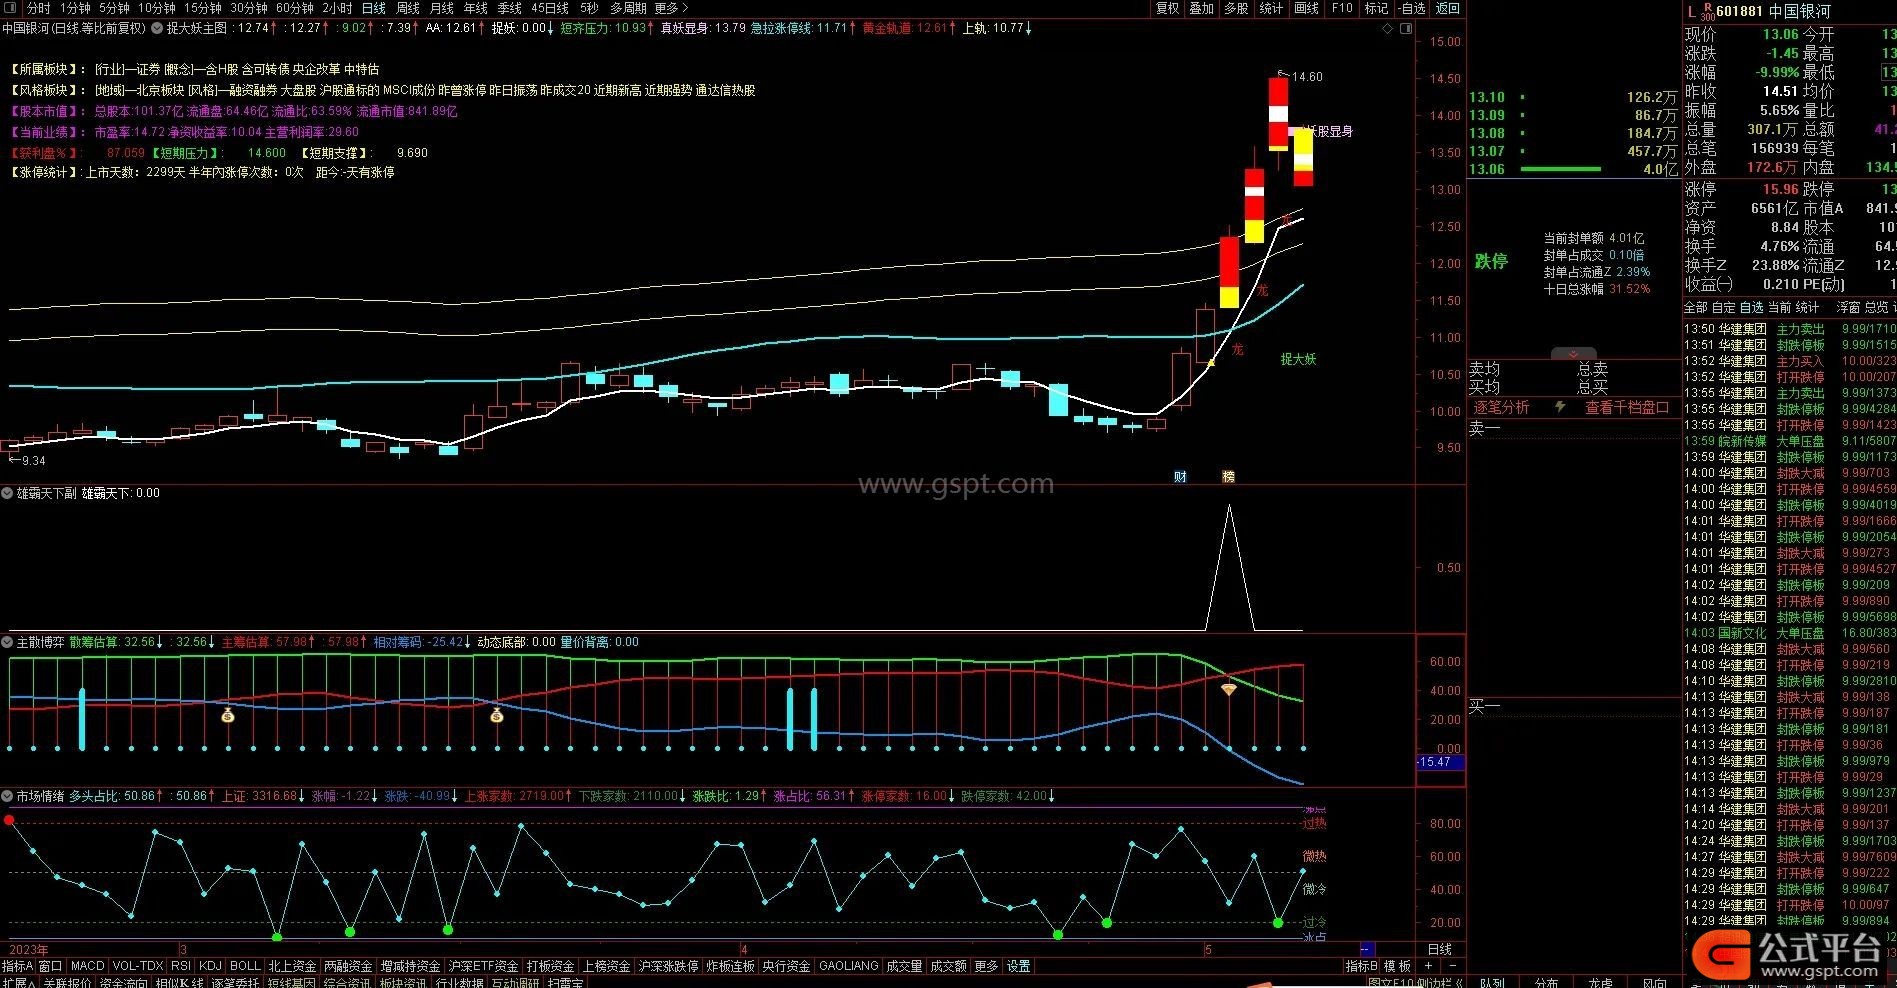The height and width of the screenshot is (988, 1897).
Task: Expand the 雄霸天下副 sub-chart indicator menu
Action: pyautogui.click(x=7, y=493)
